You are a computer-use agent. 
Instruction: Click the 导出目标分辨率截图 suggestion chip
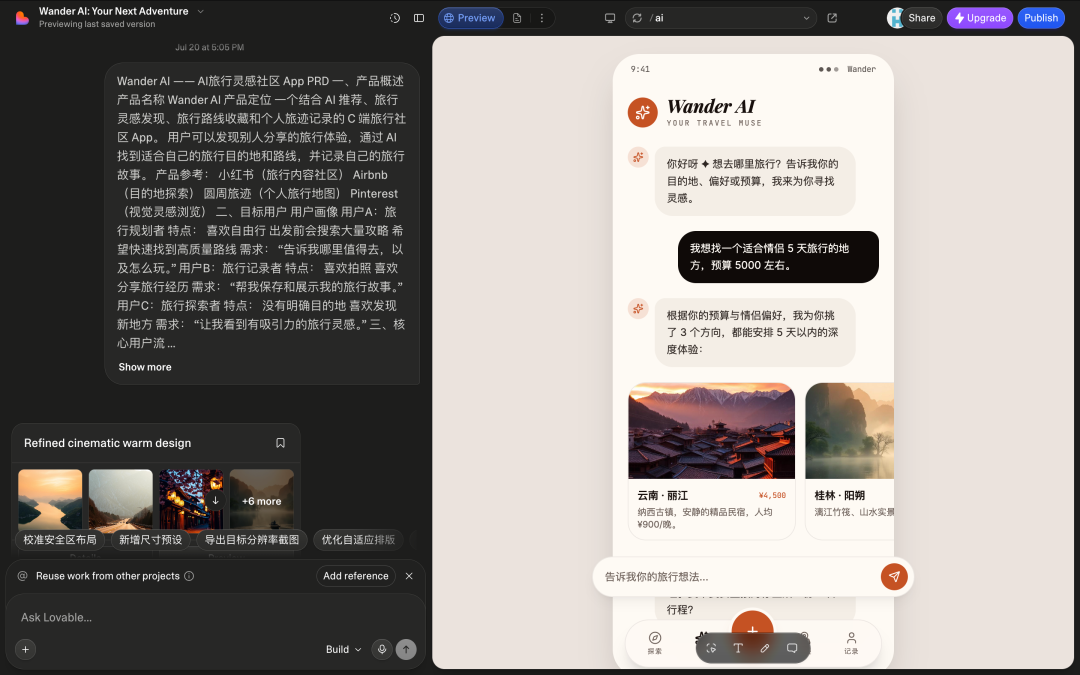point(251,539)
